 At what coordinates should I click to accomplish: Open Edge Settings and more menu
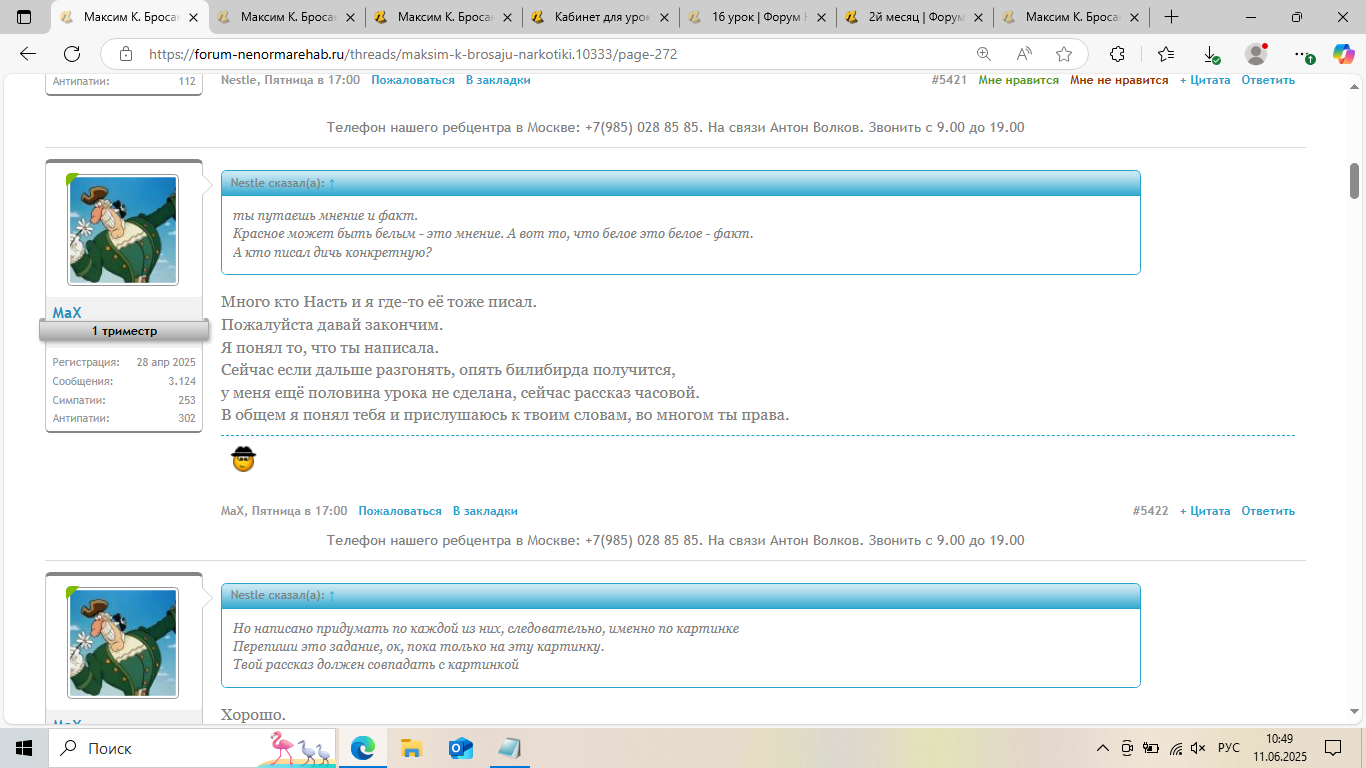click(x=1300, y=54)
